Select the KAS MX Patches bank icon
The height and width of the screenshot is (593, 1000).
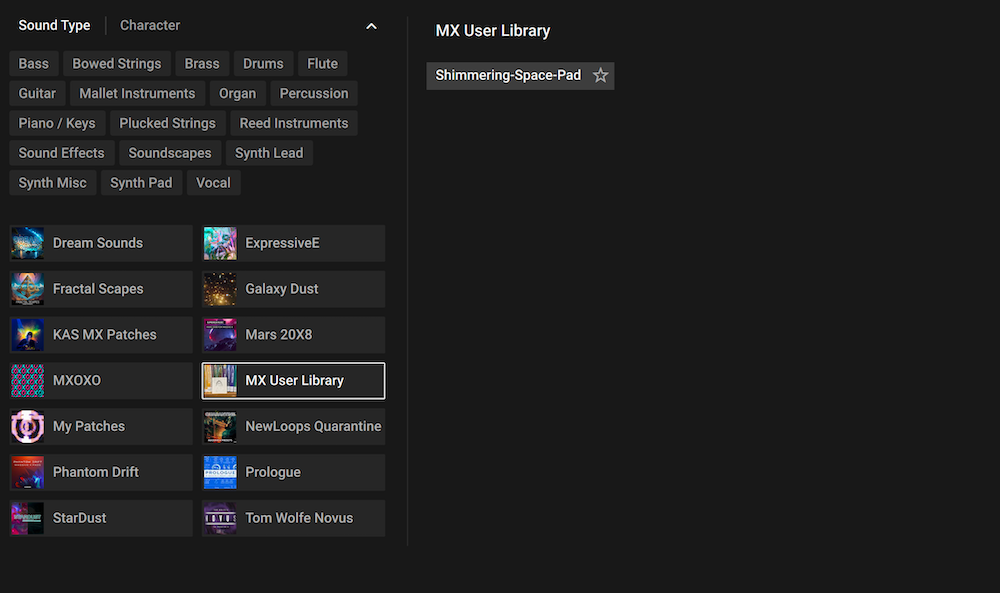coord(27,335)
